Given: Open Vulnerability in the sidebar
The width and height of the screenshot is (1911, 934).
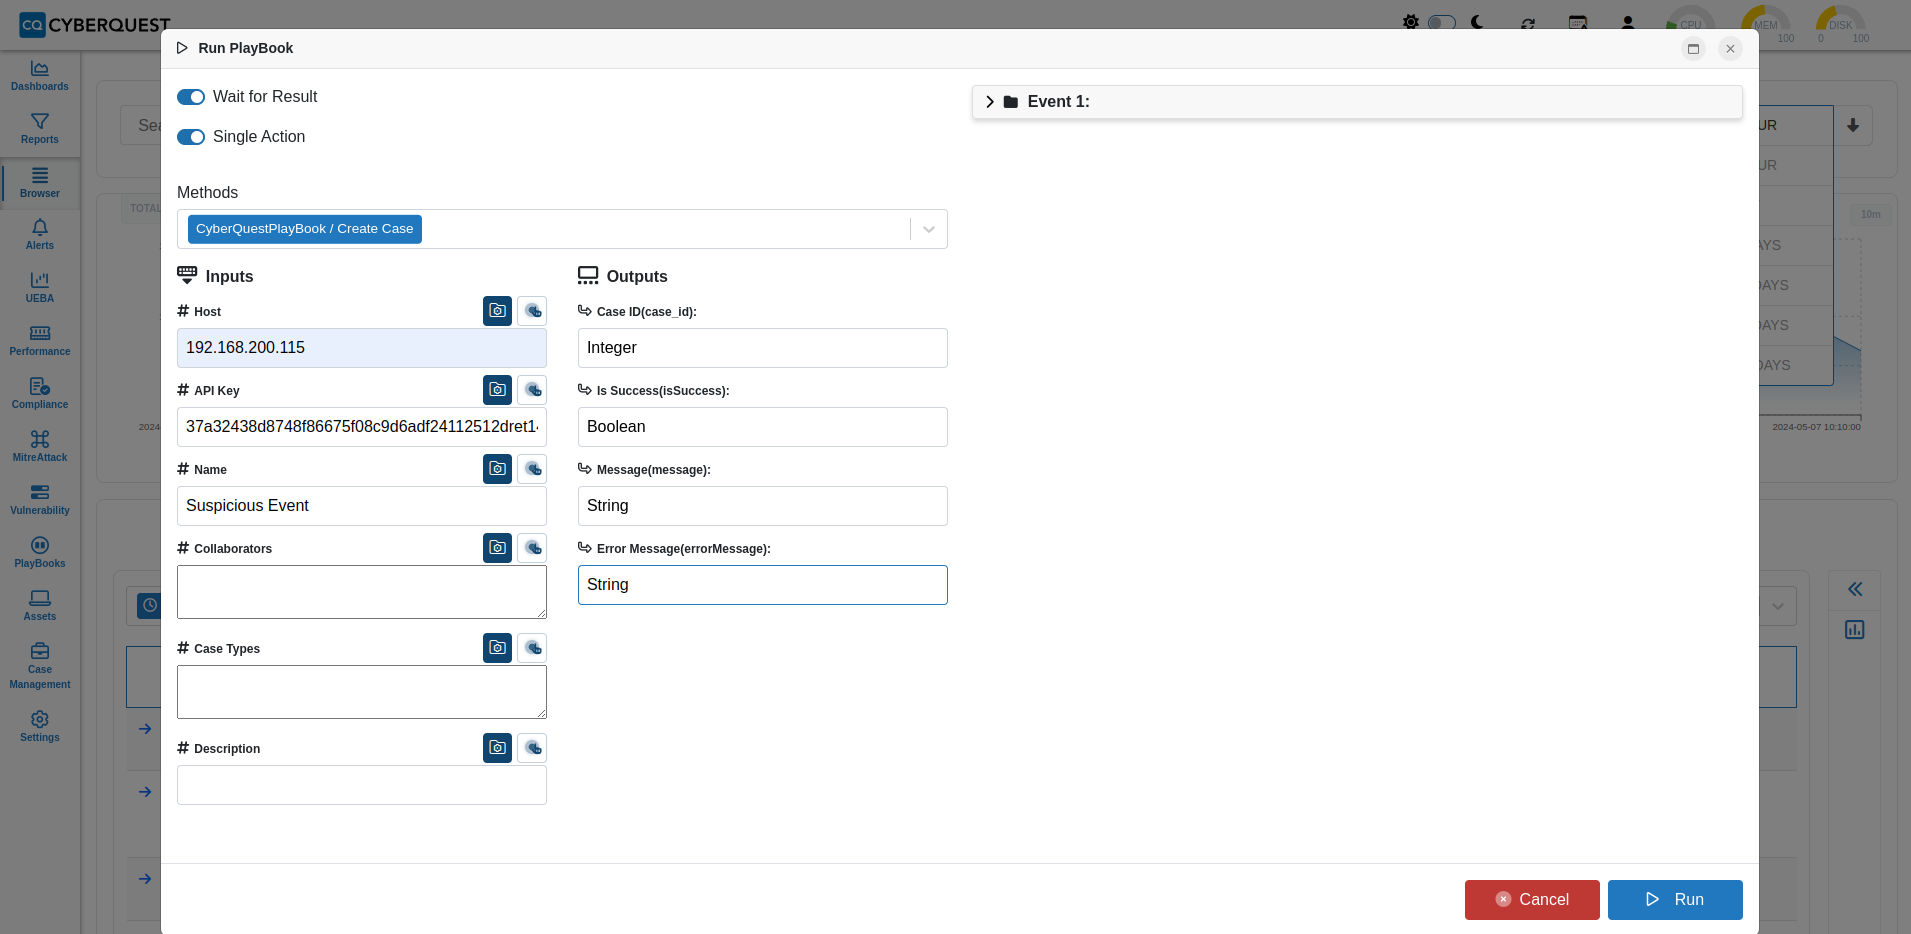Looking at the screenshot, I should point(40,500).
